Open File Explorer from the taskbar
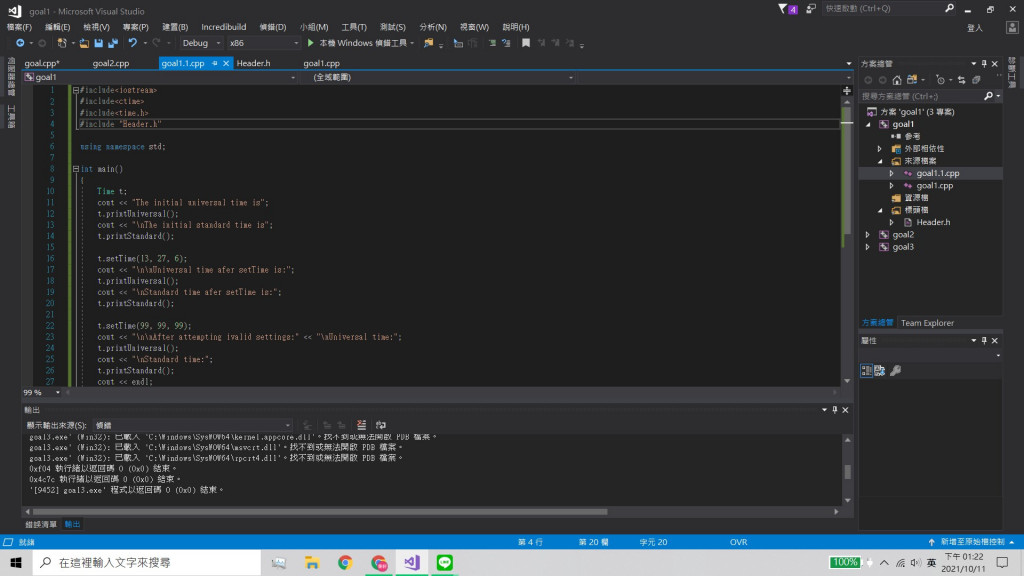 coord(312,562)
